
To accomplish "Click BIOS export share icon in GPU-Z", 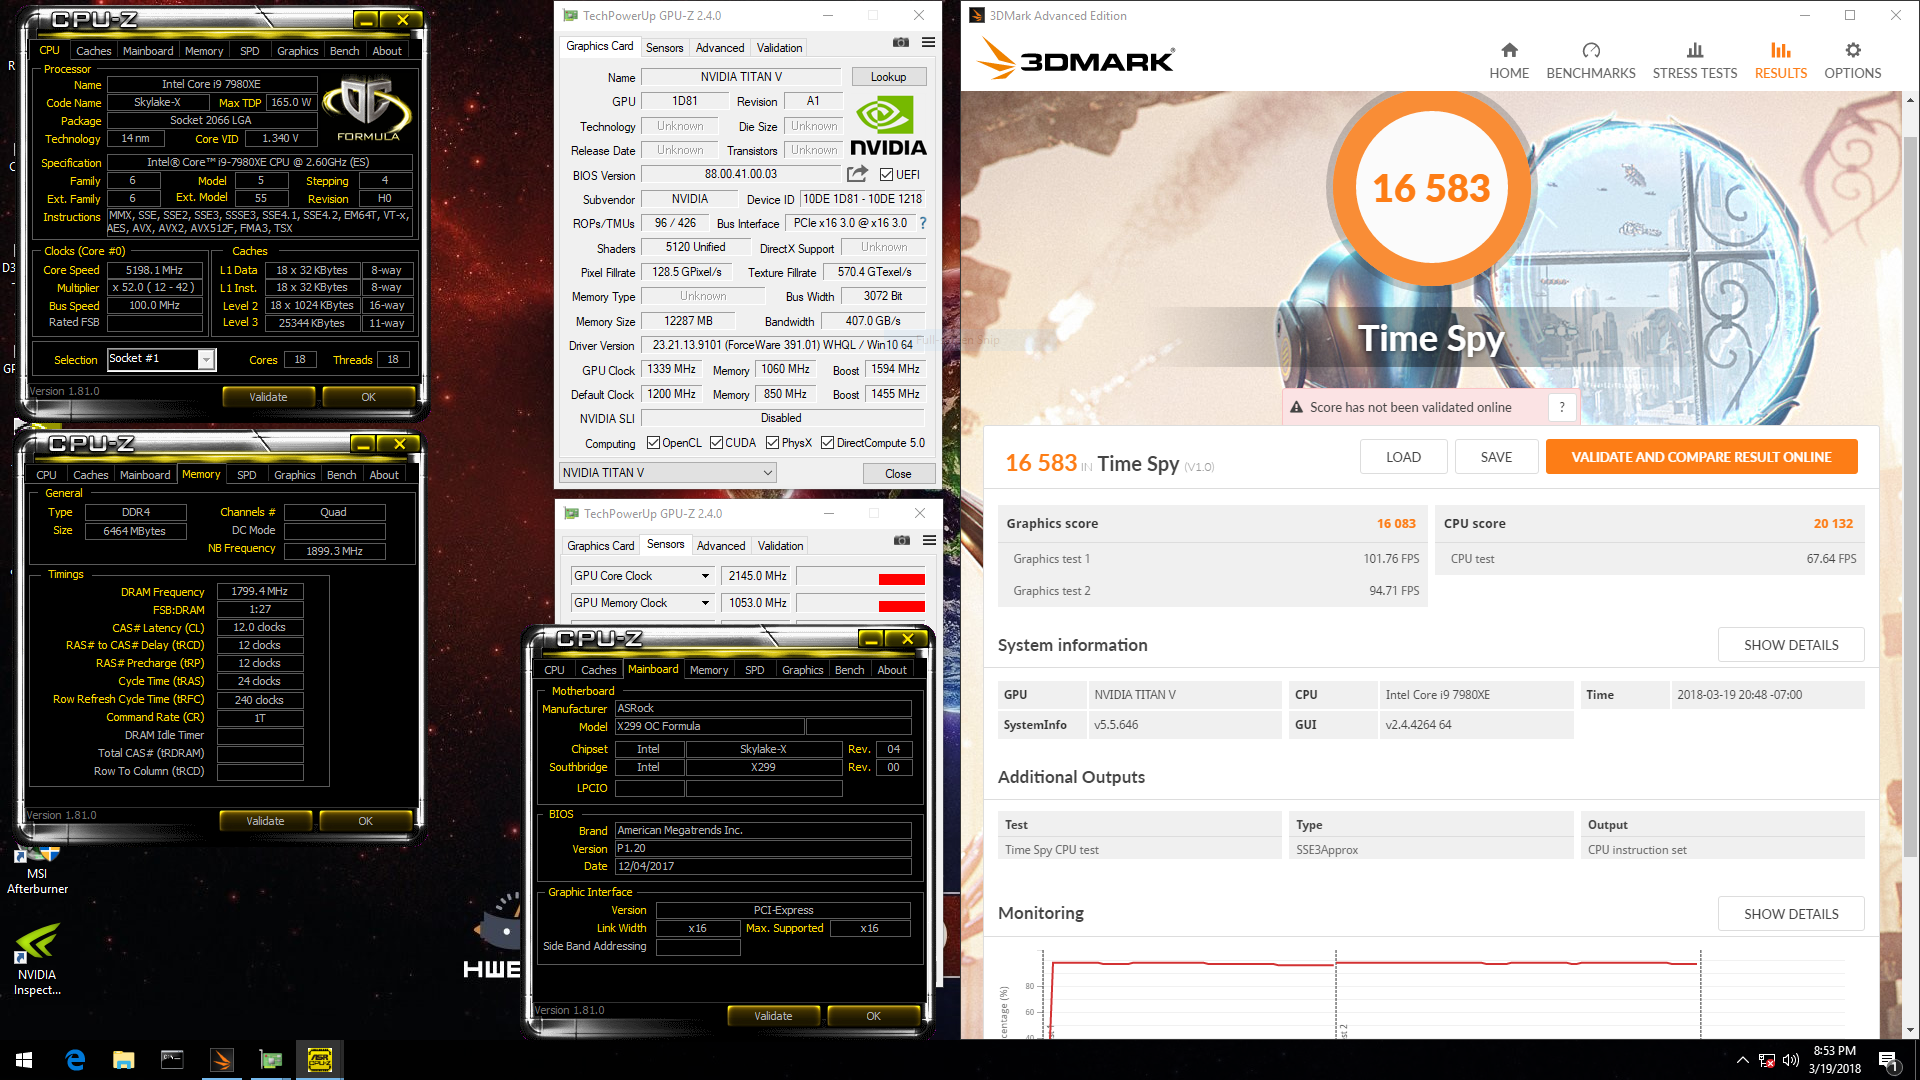I will [857, 174].
